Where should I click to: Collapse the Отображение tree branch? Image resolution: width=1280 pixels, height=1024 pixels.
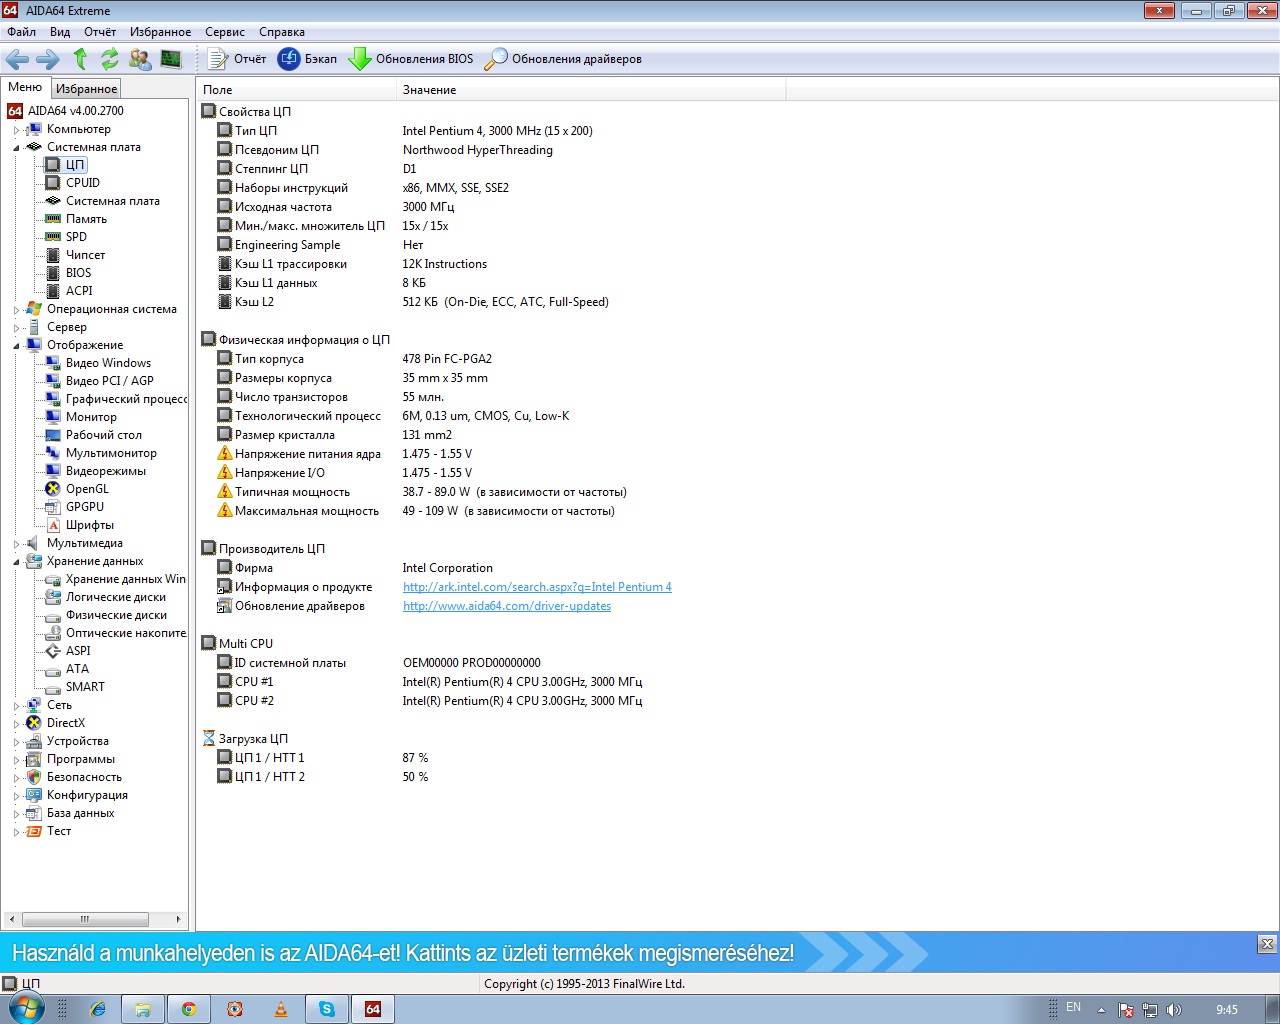coord(16,346)
